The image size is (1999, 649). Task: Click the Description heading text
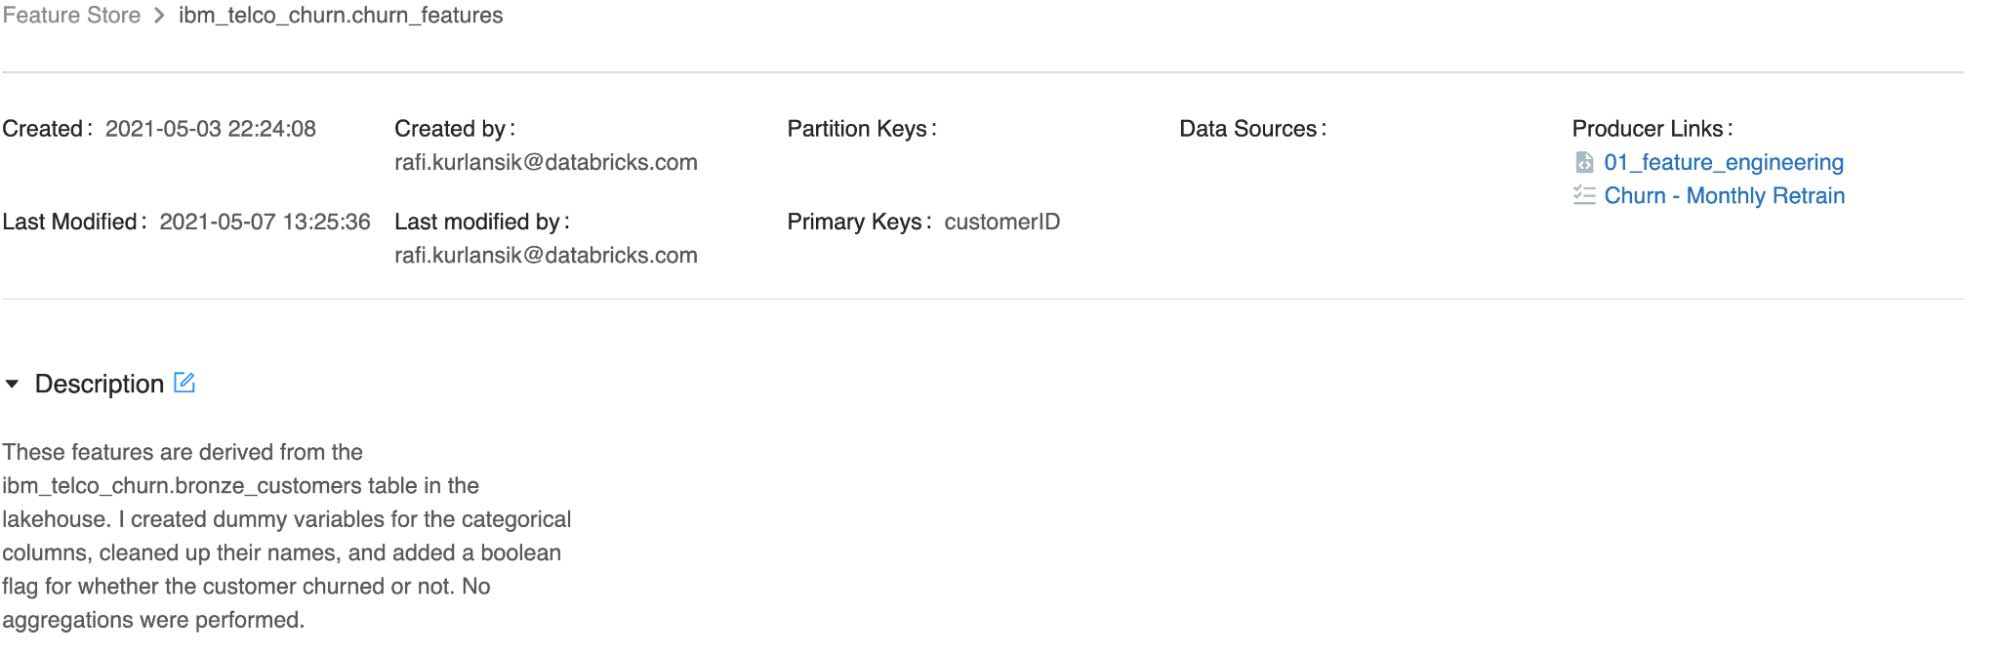[x=99, y=384]
